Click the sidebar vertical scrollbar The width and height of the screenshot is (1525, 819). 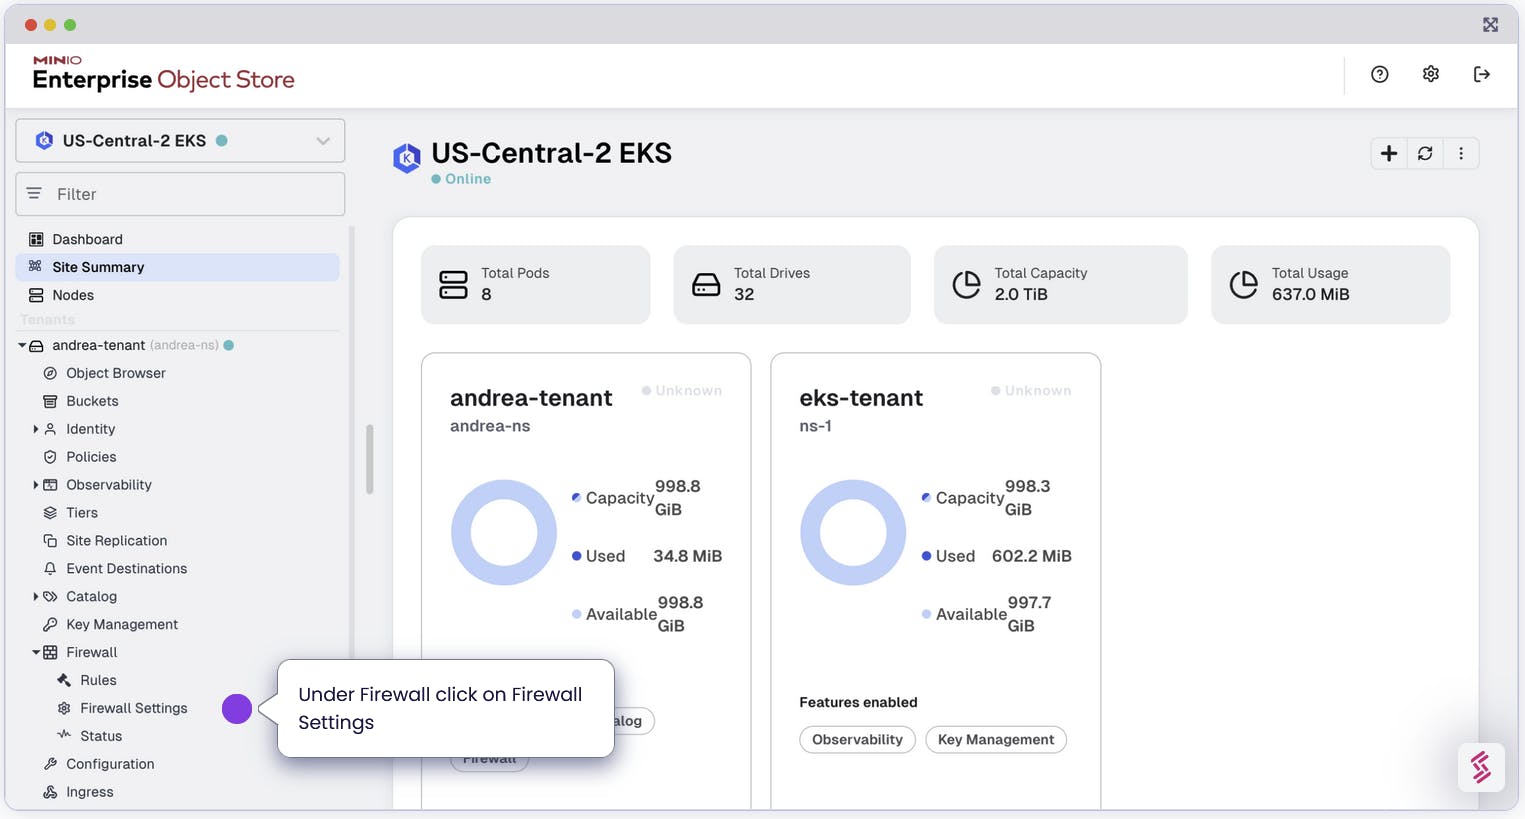(369, 460)
